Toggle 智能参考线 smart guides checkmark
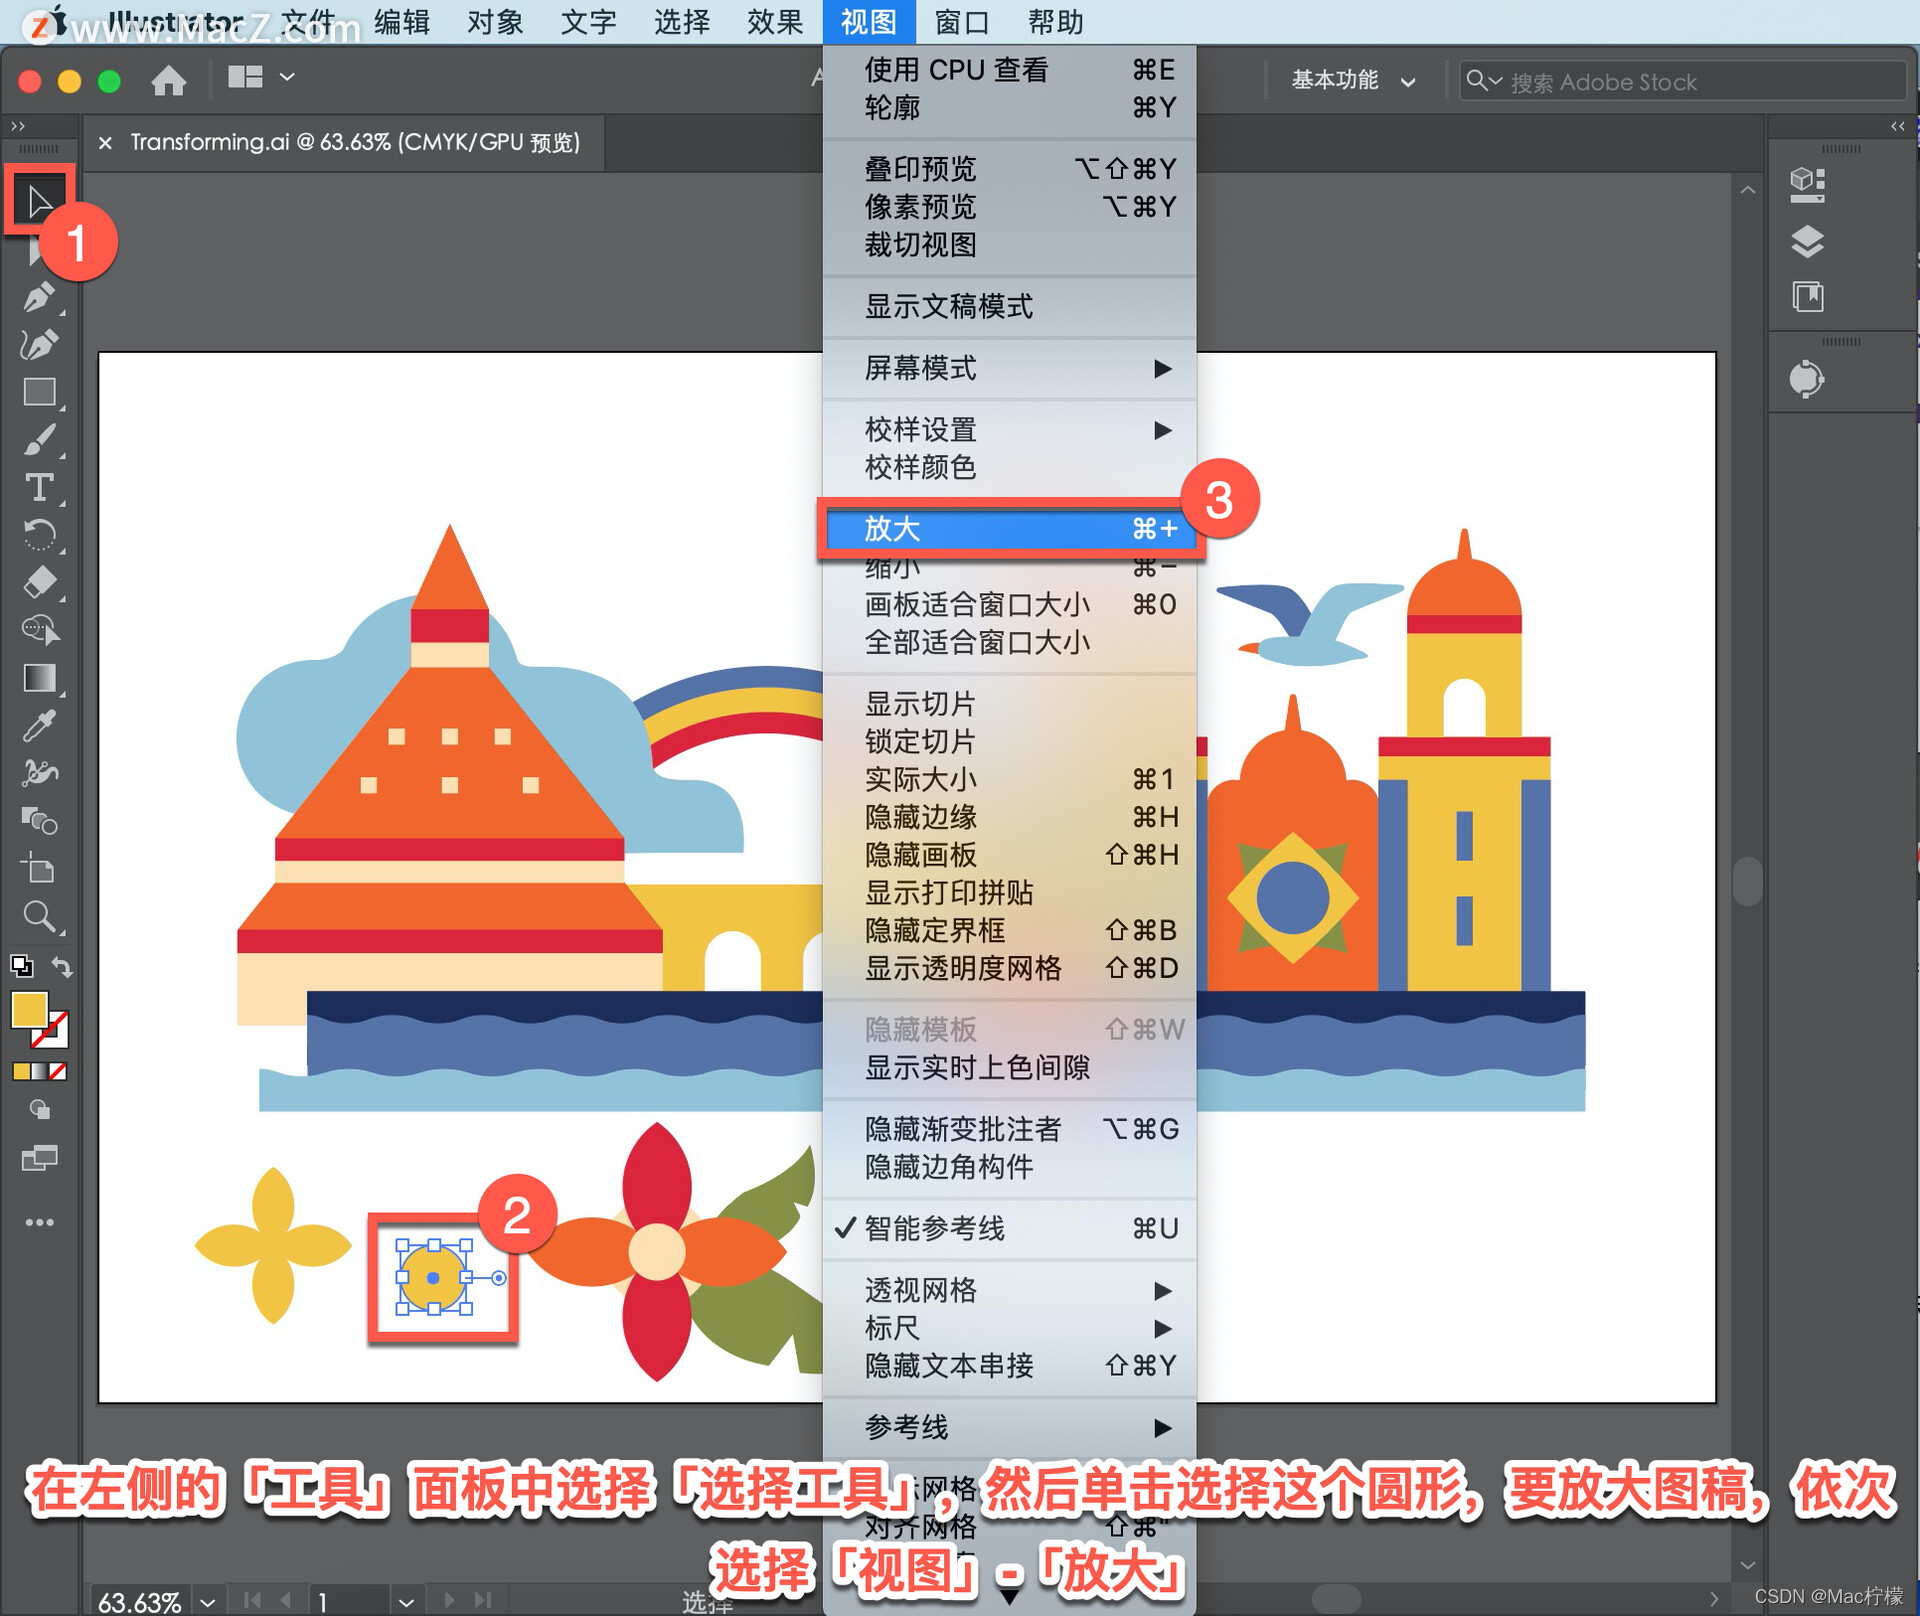 (x=934, y=1228)
